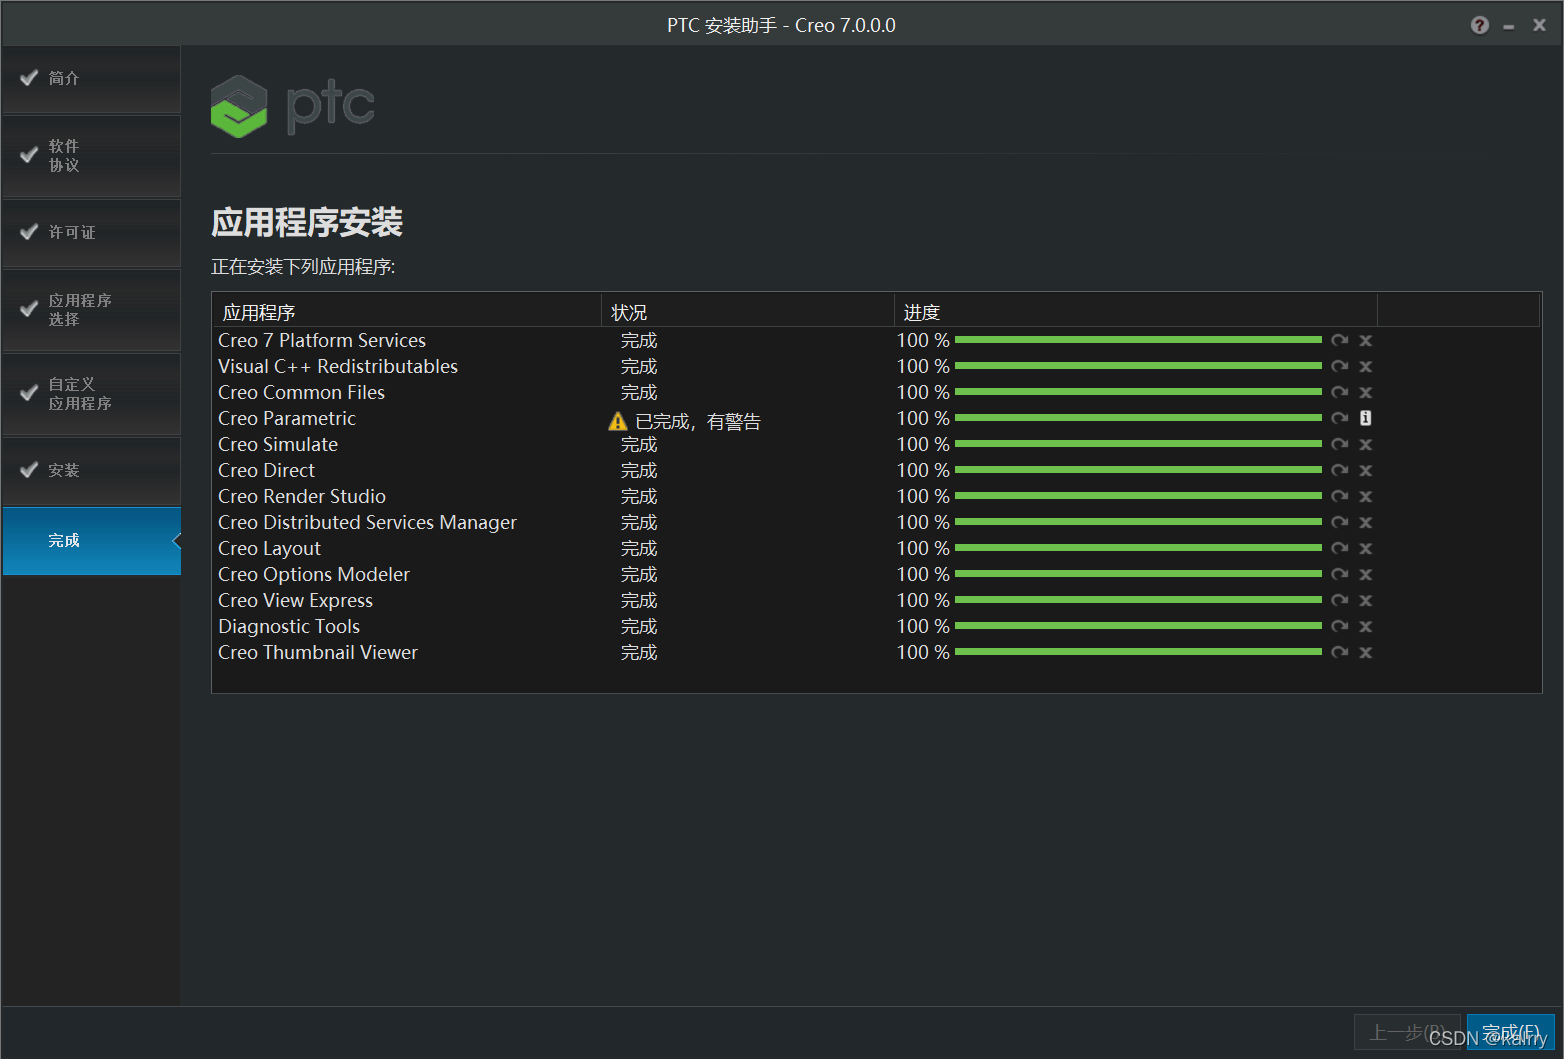The width and height of the screenshot is (1564, 1059).
Task: Retry install icon for Creo 7 Platform Services
Action: (1340, 340)
